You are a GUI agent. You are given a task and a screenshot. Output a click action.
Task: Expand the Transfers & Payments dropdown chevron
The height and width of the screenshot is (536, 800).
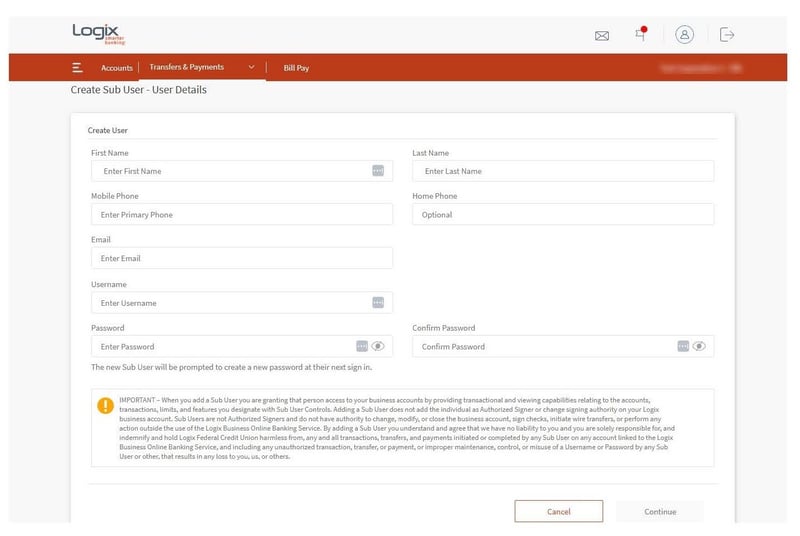point(251,68)
